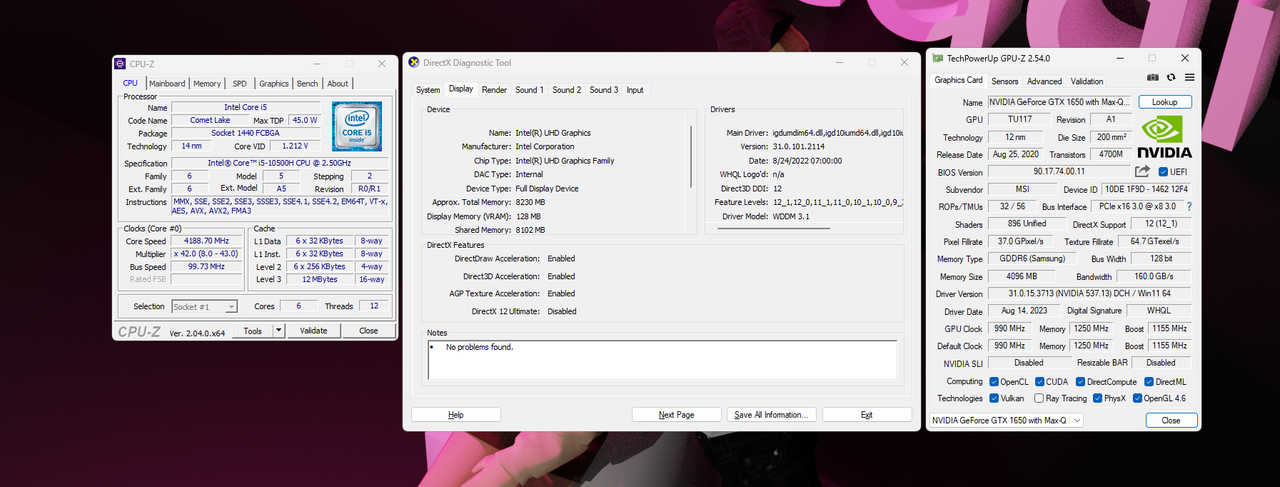This screenshot has height=487, width=1280.
Task: Open the SPD tab in CPU-Z
Action: point(240,84)
